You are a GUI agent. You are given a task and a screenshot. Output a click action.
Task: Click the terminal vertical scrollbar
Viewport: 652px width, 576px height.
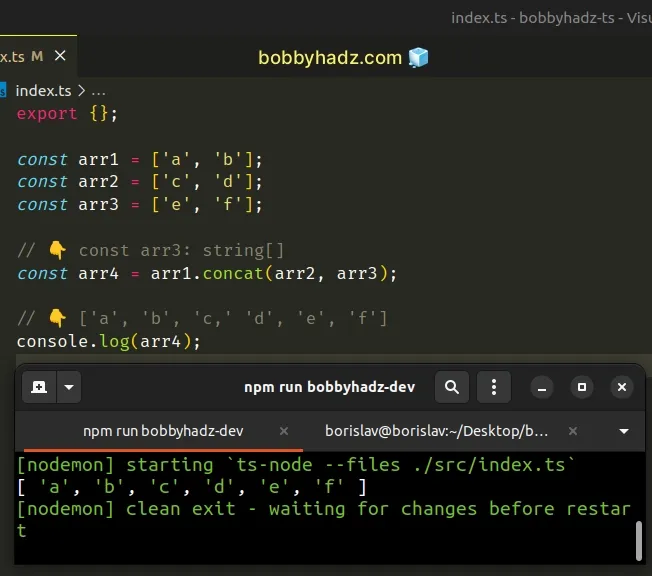639,541
